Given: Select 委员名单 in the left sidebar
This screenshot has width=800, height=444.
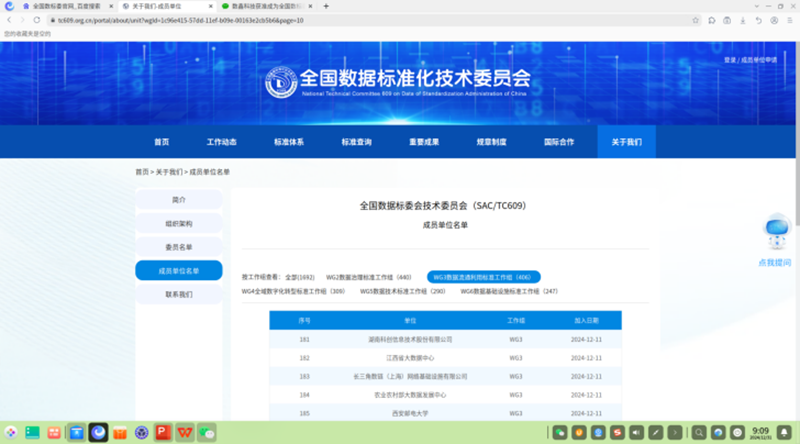Looking at the screenshot, I should click(x=178, y=247).
